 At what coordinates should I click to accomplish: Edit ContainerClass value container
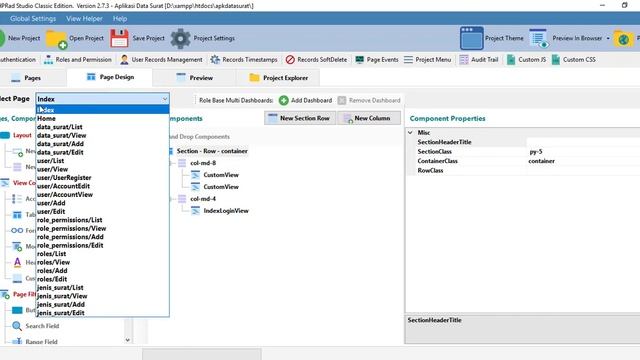pos(583,161)
